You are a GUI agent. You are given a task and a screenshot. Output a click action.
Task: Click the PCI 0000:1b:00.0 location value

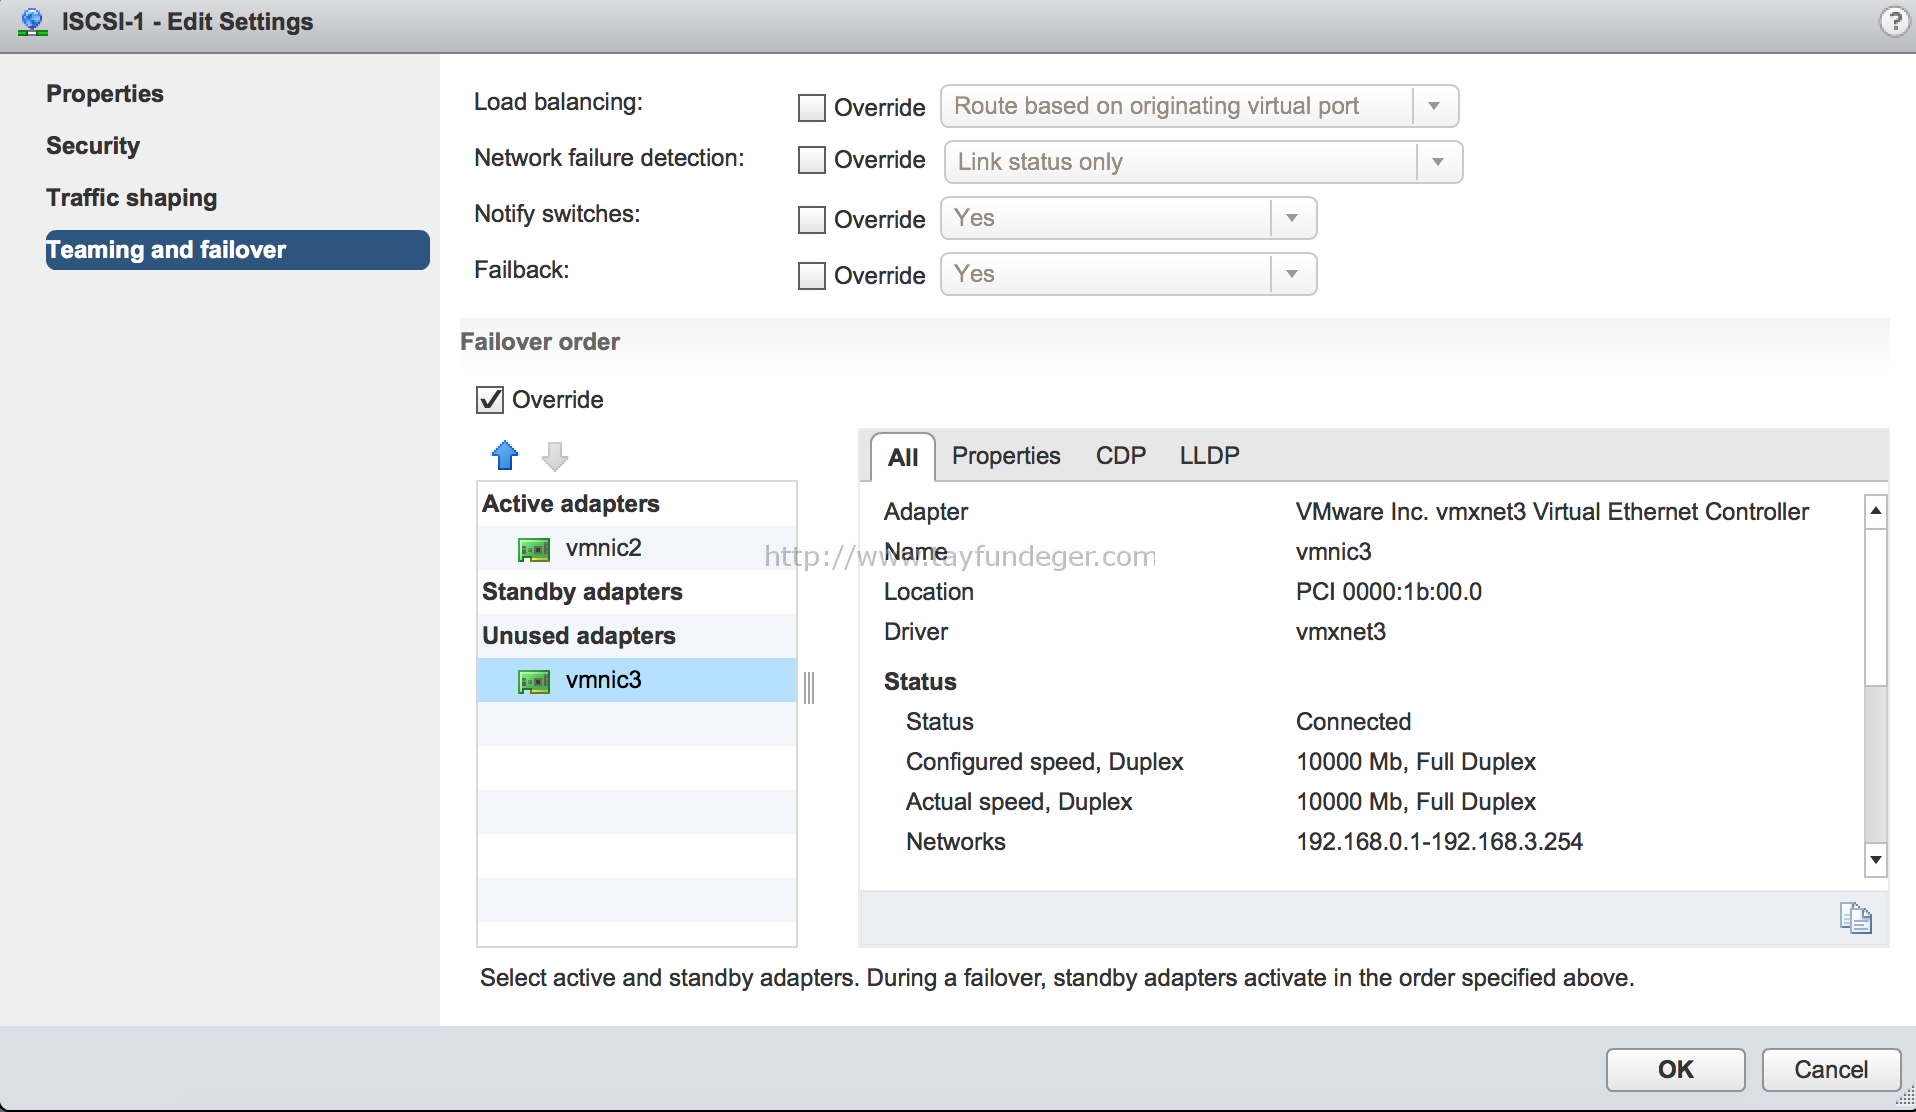point(1389,592)
